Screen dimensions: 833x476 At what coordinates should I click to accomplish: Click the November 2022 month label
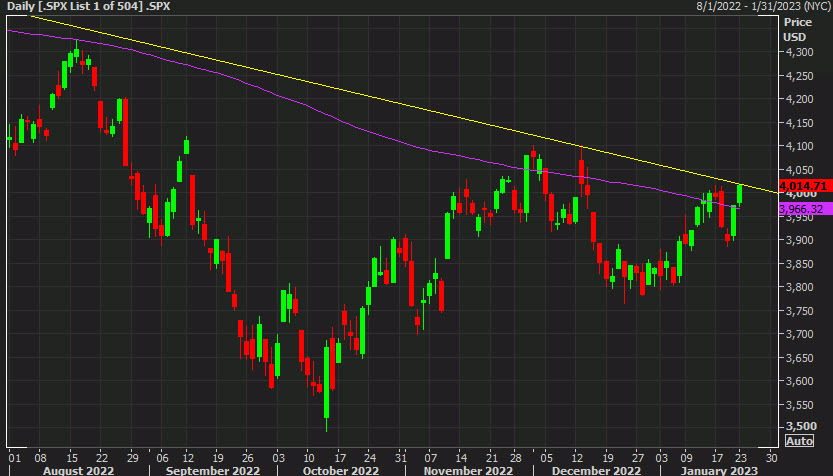(x=468, y=471)
